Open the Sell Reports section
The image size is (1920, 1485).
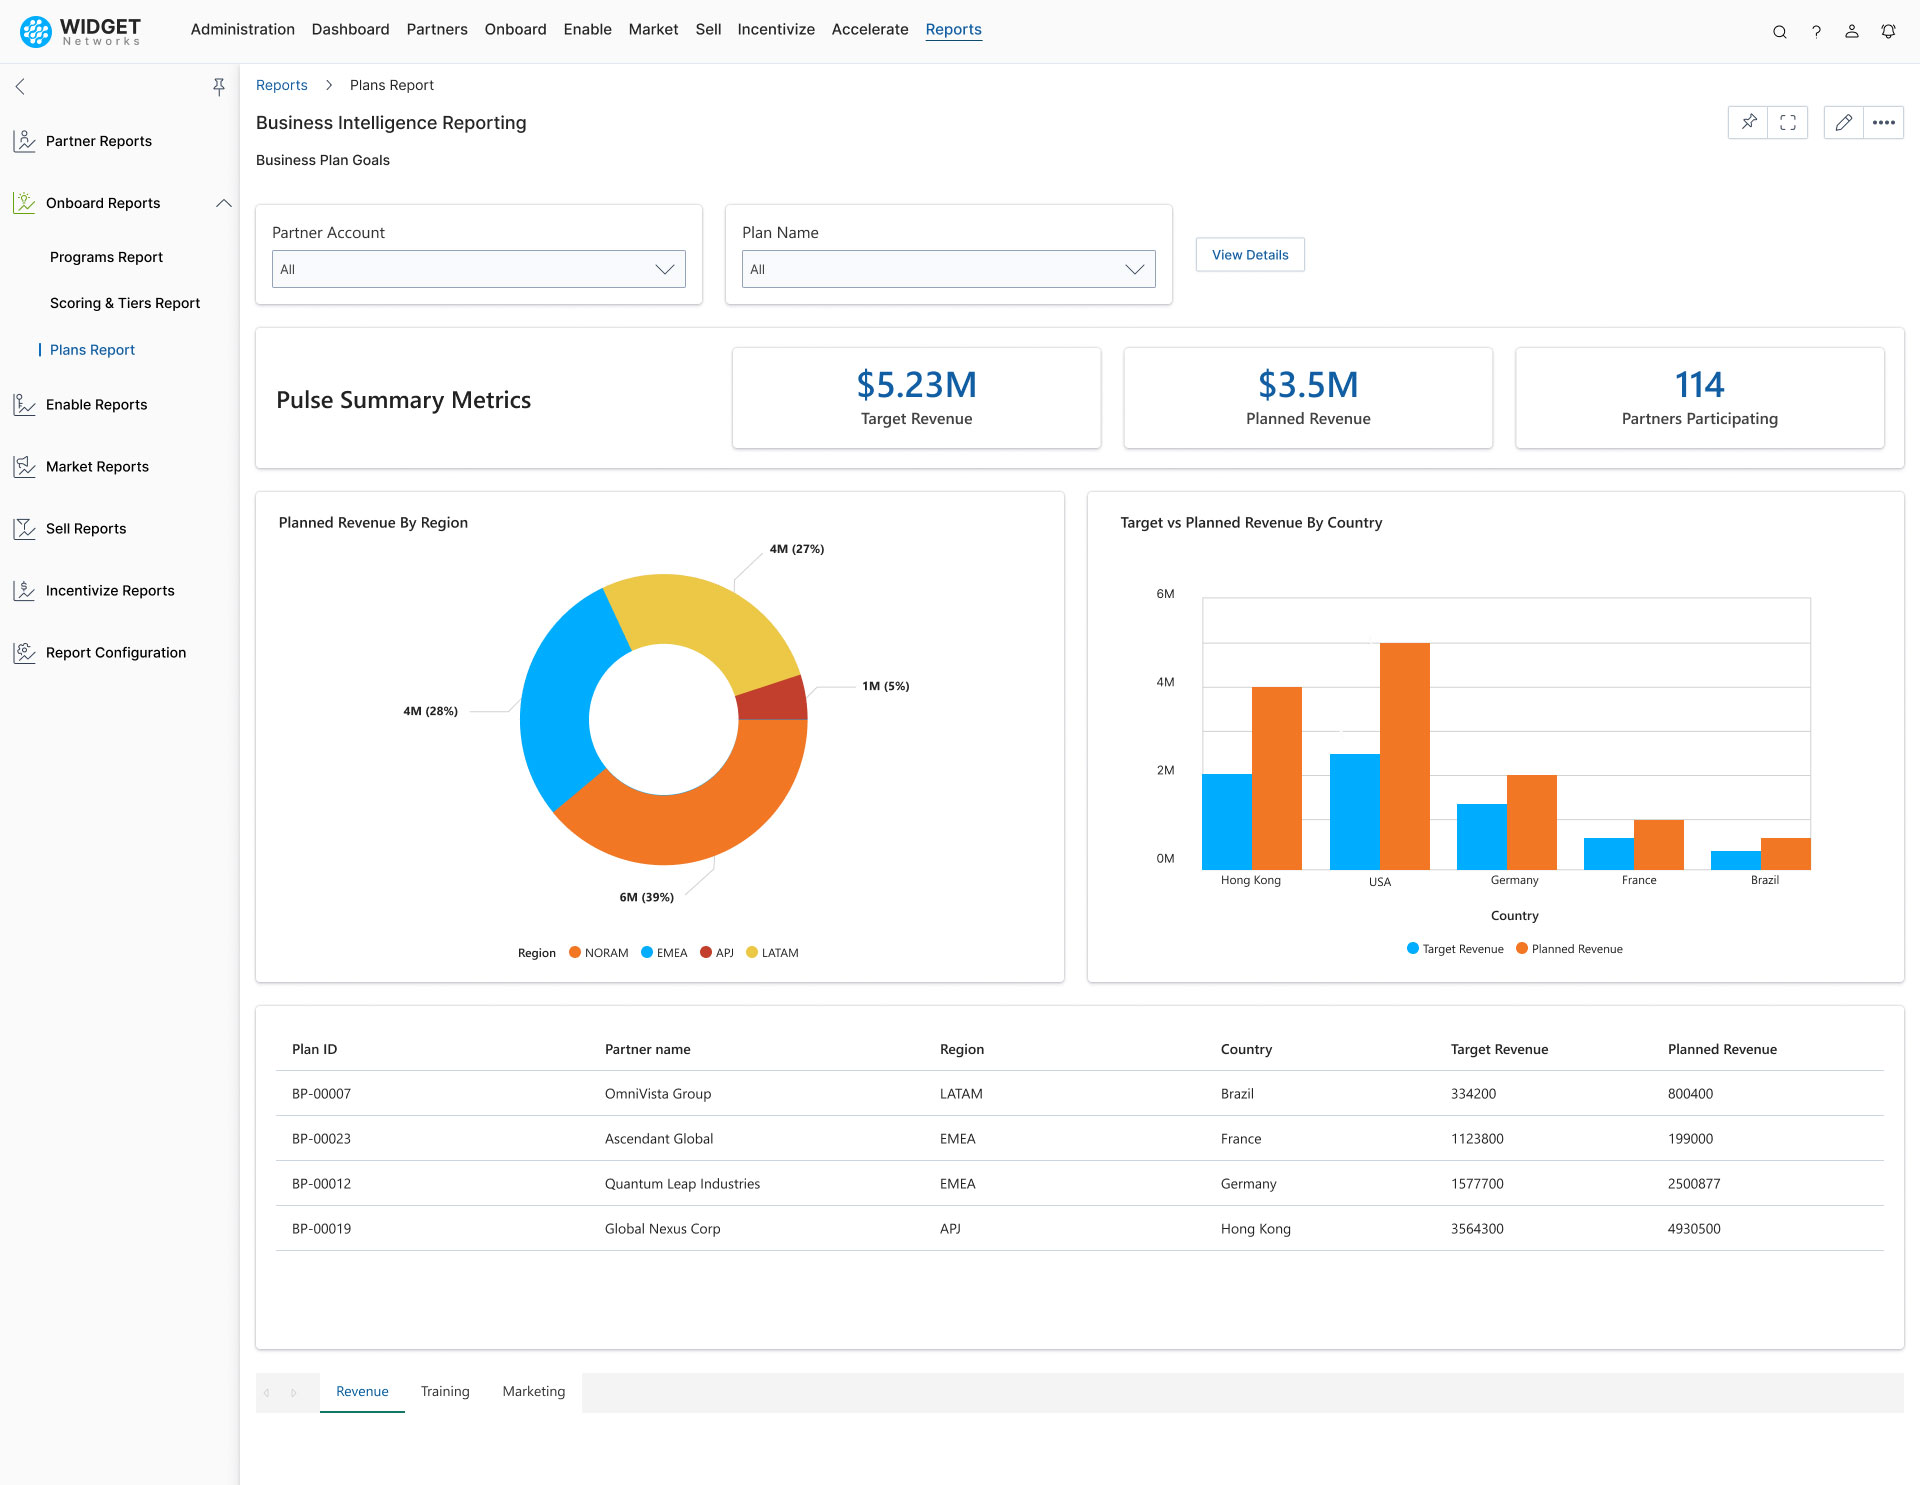coord(85,528)
